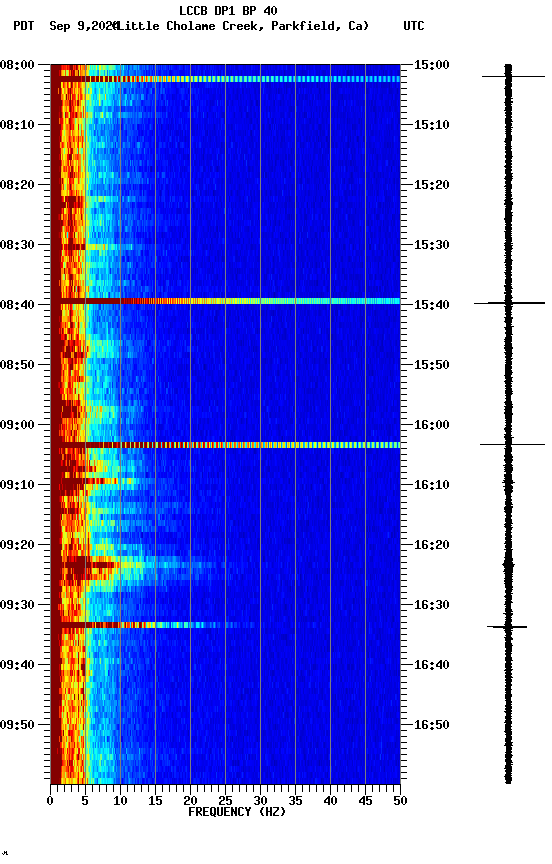Click the seismogram spike after 16:00 UTC

point(512,444)
